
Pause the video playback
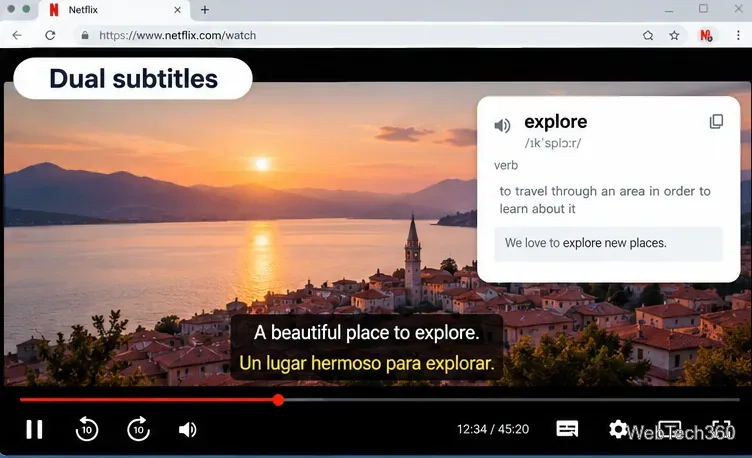[x=34, y=429]
